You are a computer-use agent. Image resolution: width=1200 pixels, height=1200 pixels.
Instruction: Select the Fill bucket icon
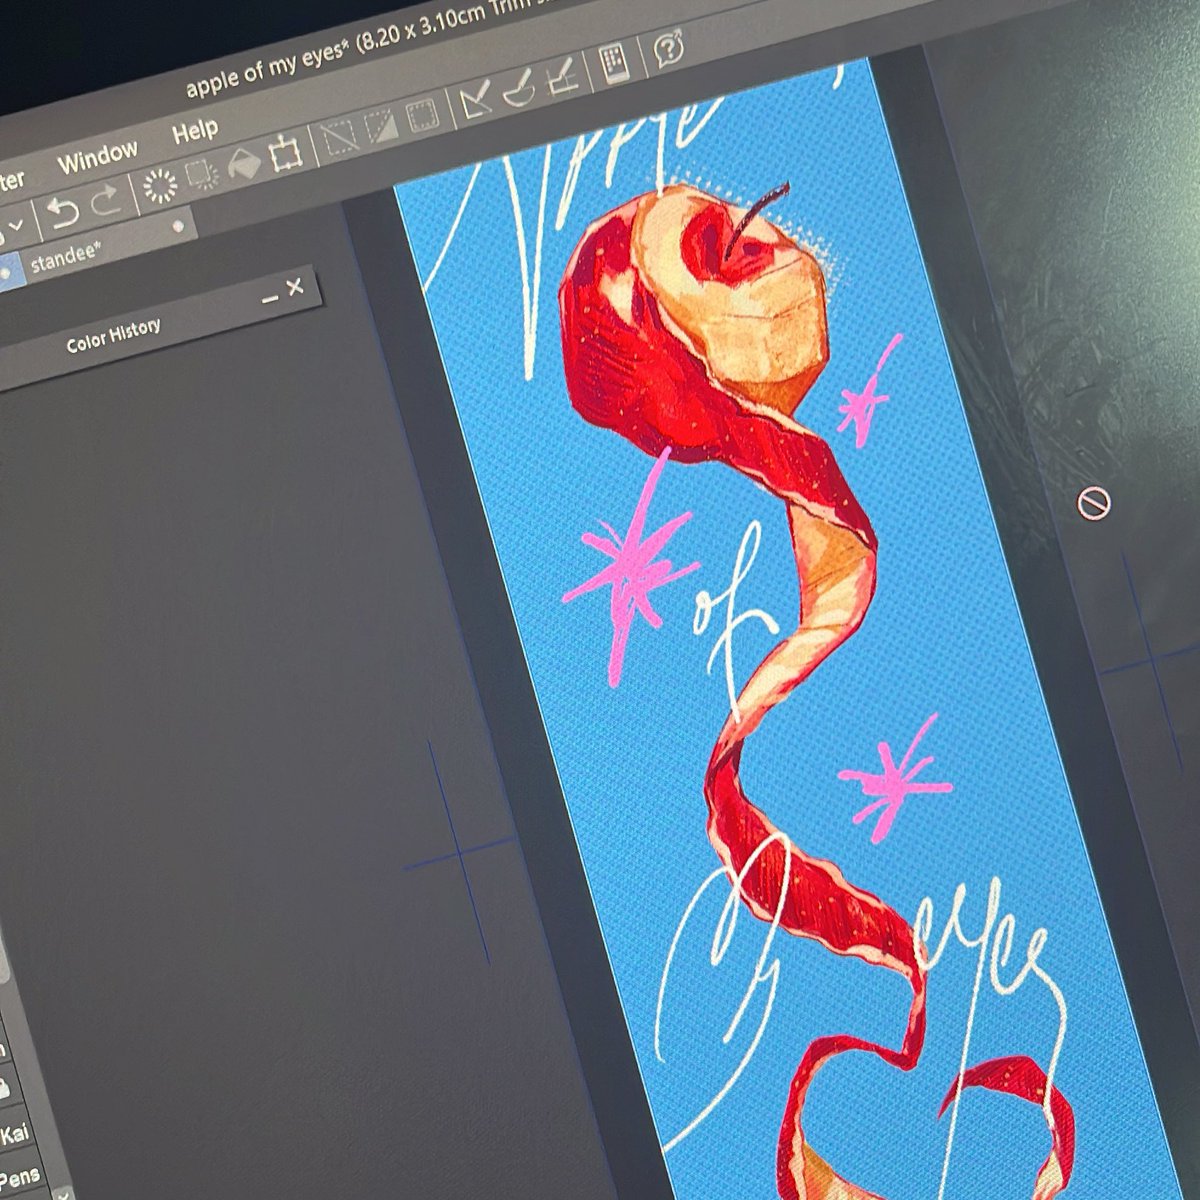[245, 163]
